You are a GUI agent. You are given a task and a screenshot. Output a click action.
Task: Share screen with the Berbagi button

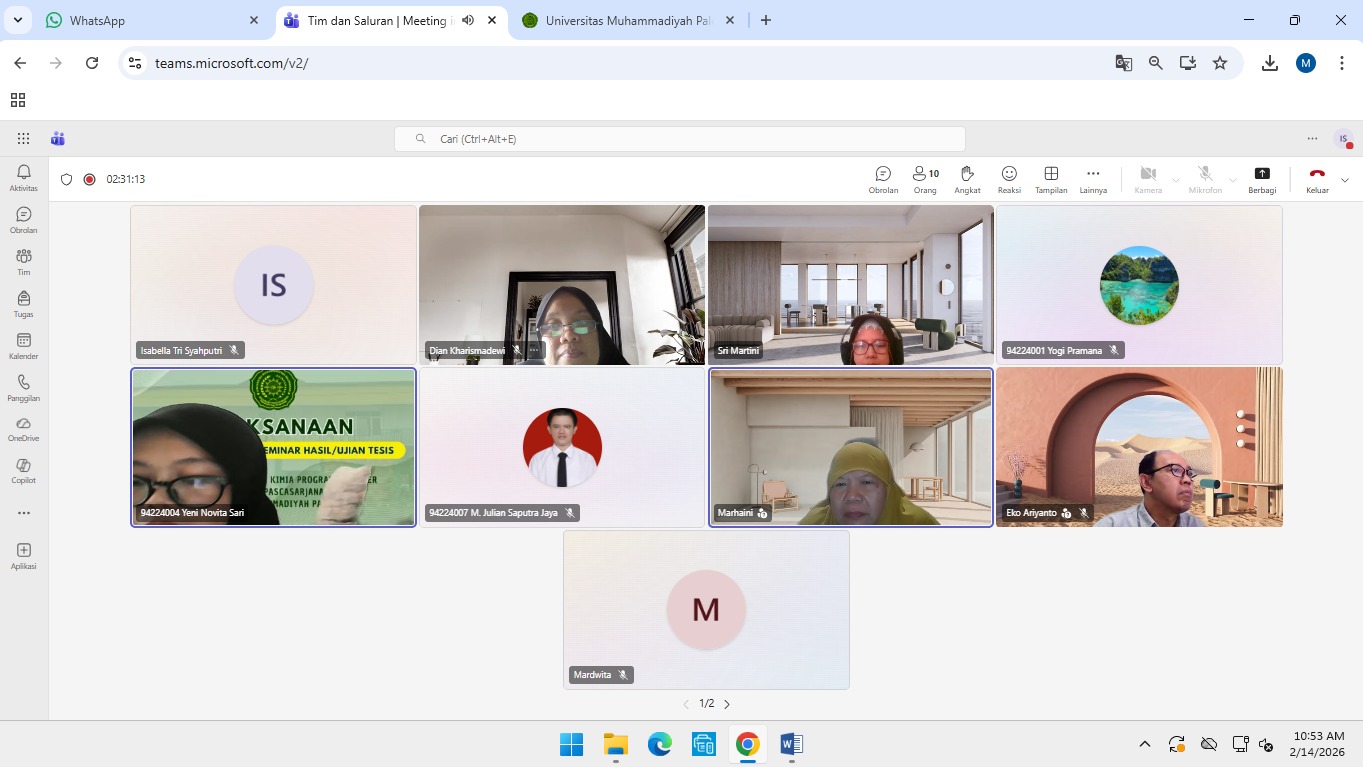(1262, 179)
